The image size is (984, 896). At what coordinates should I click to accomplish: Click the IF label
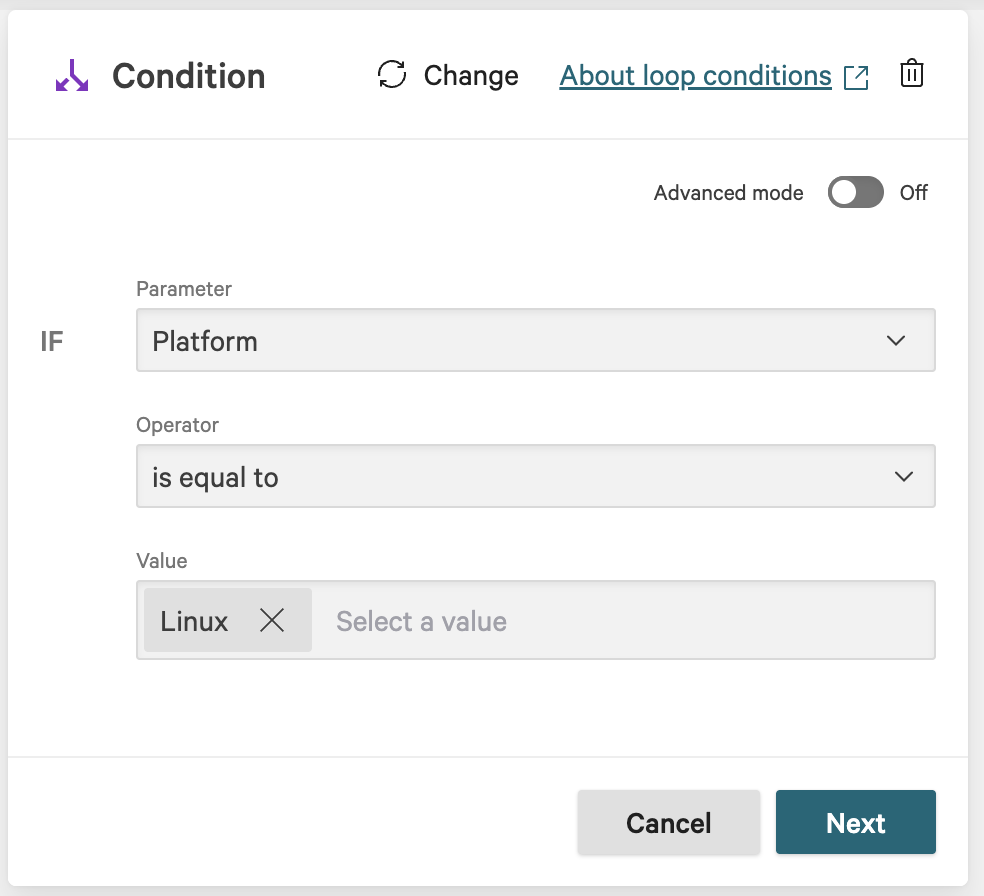tap(52, 342)
